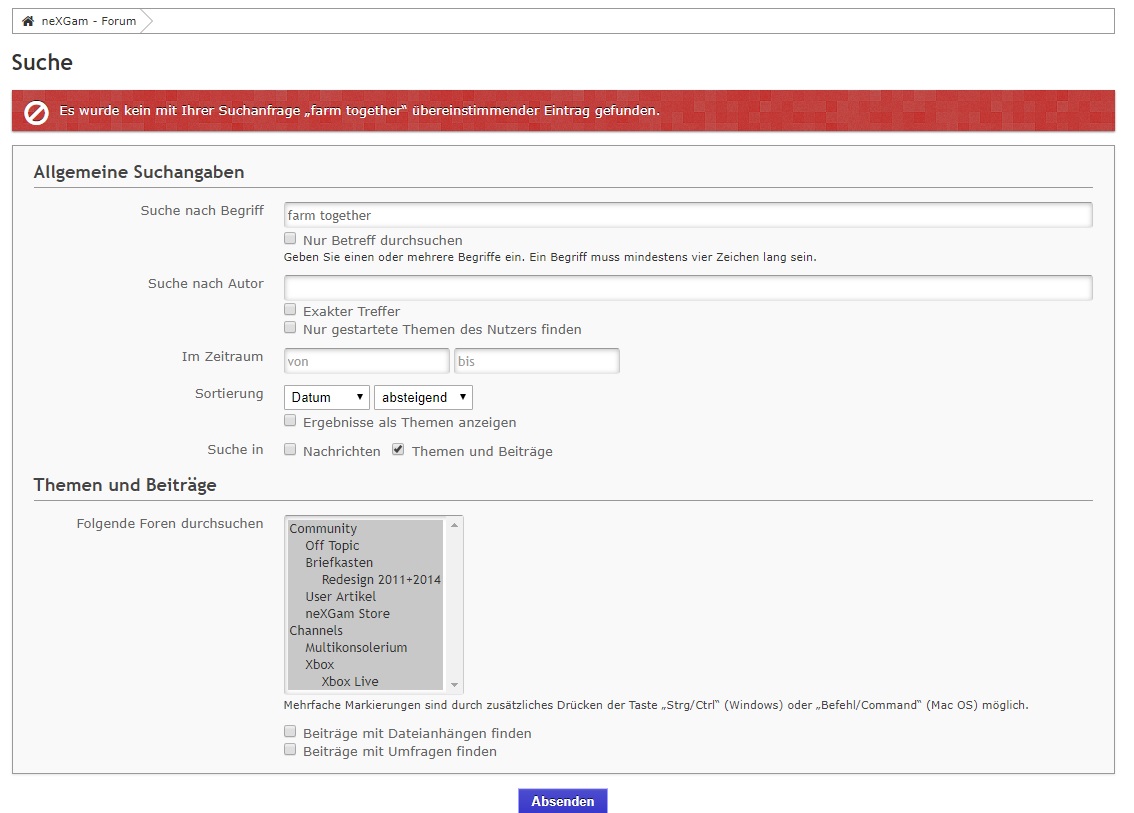Select Multikonsolerium forum entry
This screenshot has width=1134, height=813.
click(365, 647)
